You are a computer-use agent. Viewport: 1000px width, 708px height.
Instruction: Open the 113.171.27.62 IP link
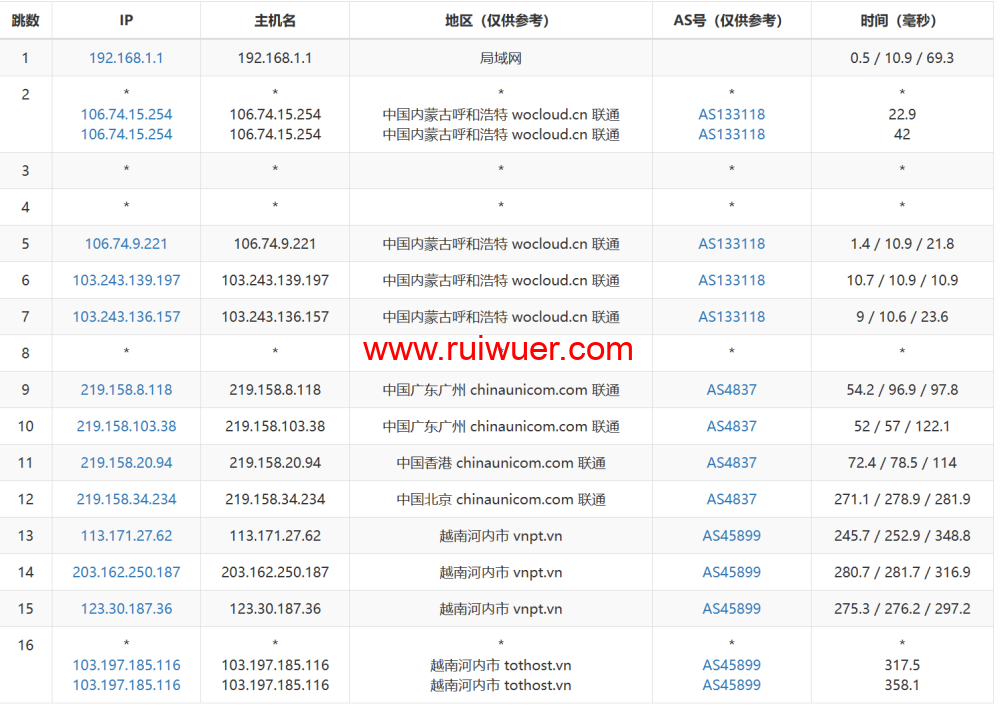[x=126, y=536]
